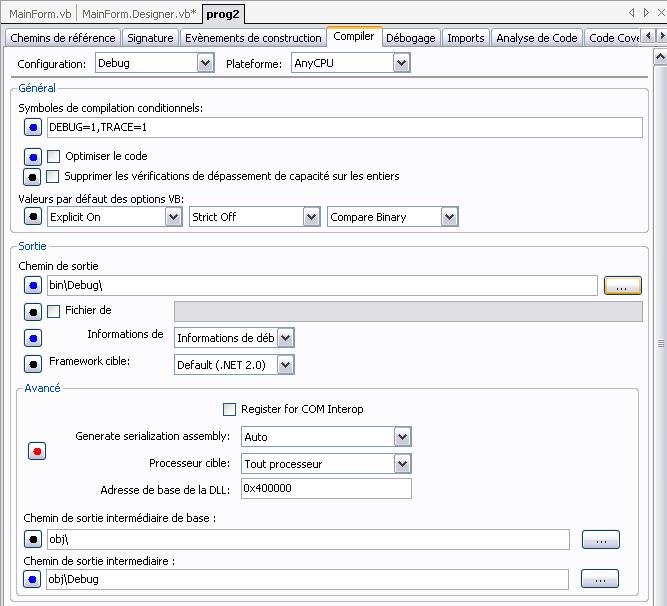This screenshot has width=667, height=606.
Task: Check the Fichier de checkbox
Action: pyautogui.click(x=54, y=311)
